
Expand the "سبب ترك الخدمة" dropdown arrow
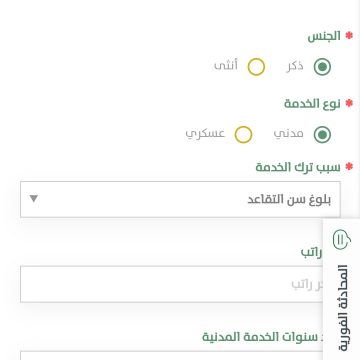click(33, 199)
